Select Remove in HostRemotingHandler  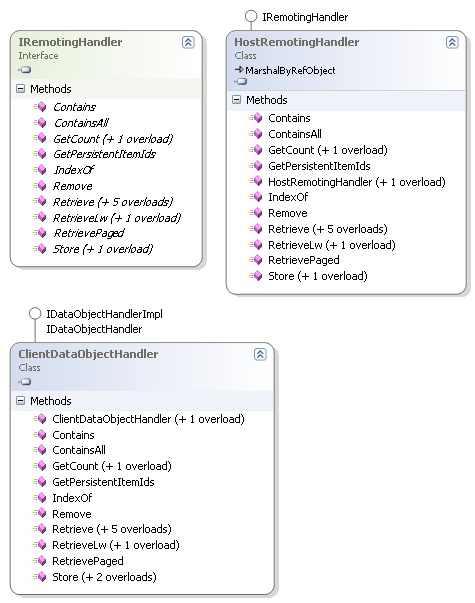pyautogui.click(x=288, y=213)
